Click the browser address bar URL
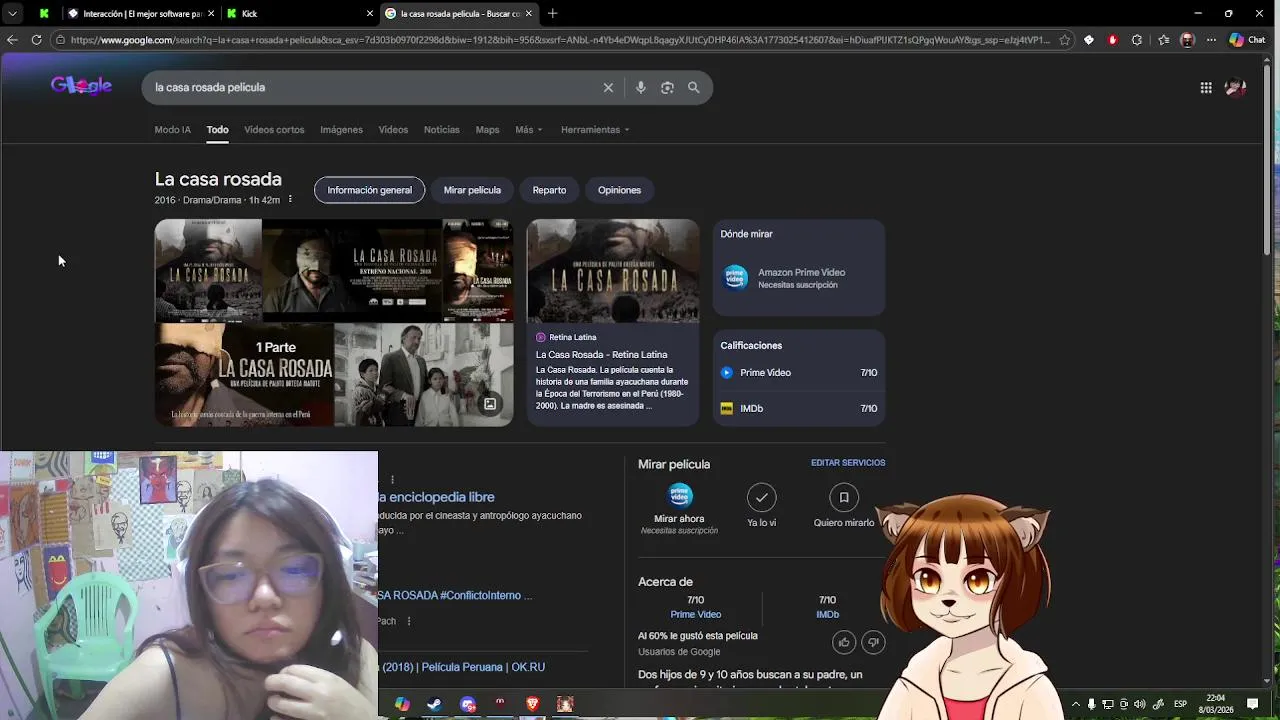The image size is (1280, 720). point(560,40)
